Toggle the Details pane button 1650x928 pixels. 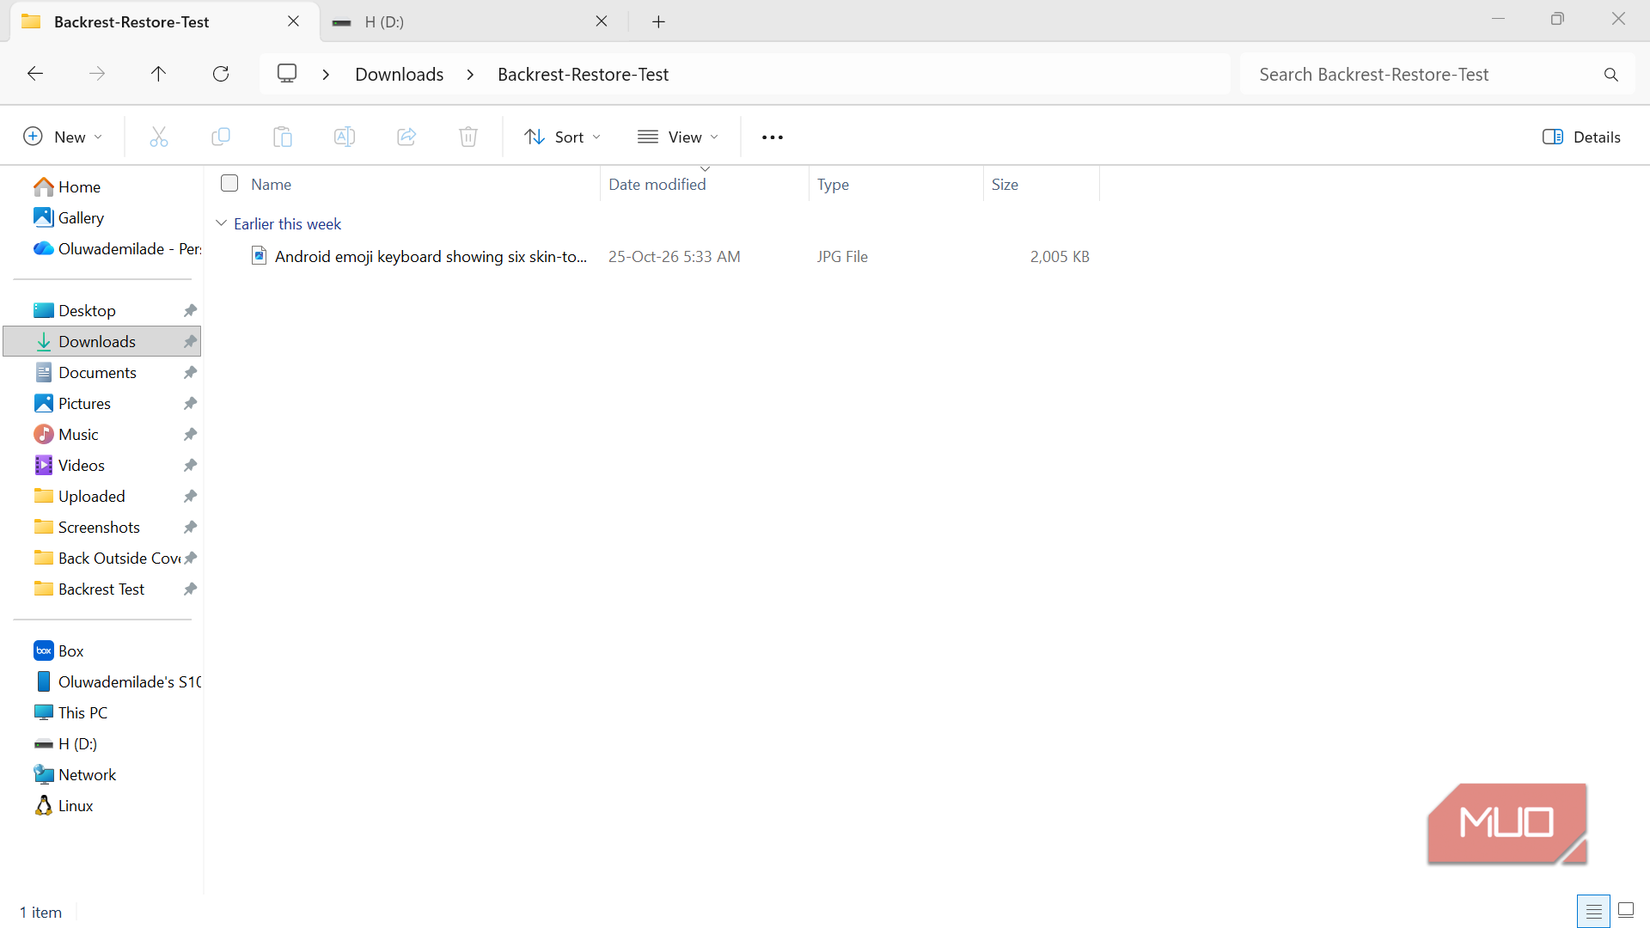(1581, 137)
